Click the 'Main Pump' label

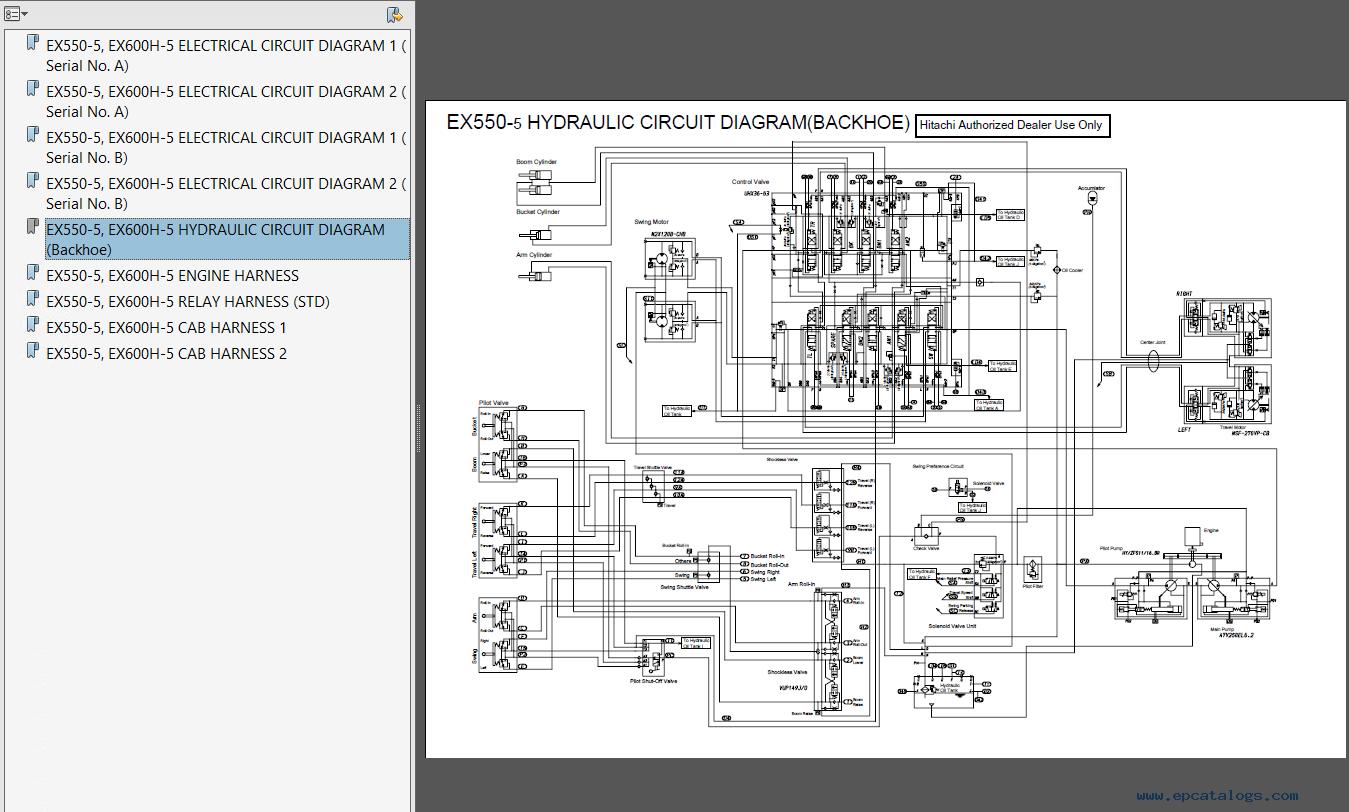[x=1221, y=629]
